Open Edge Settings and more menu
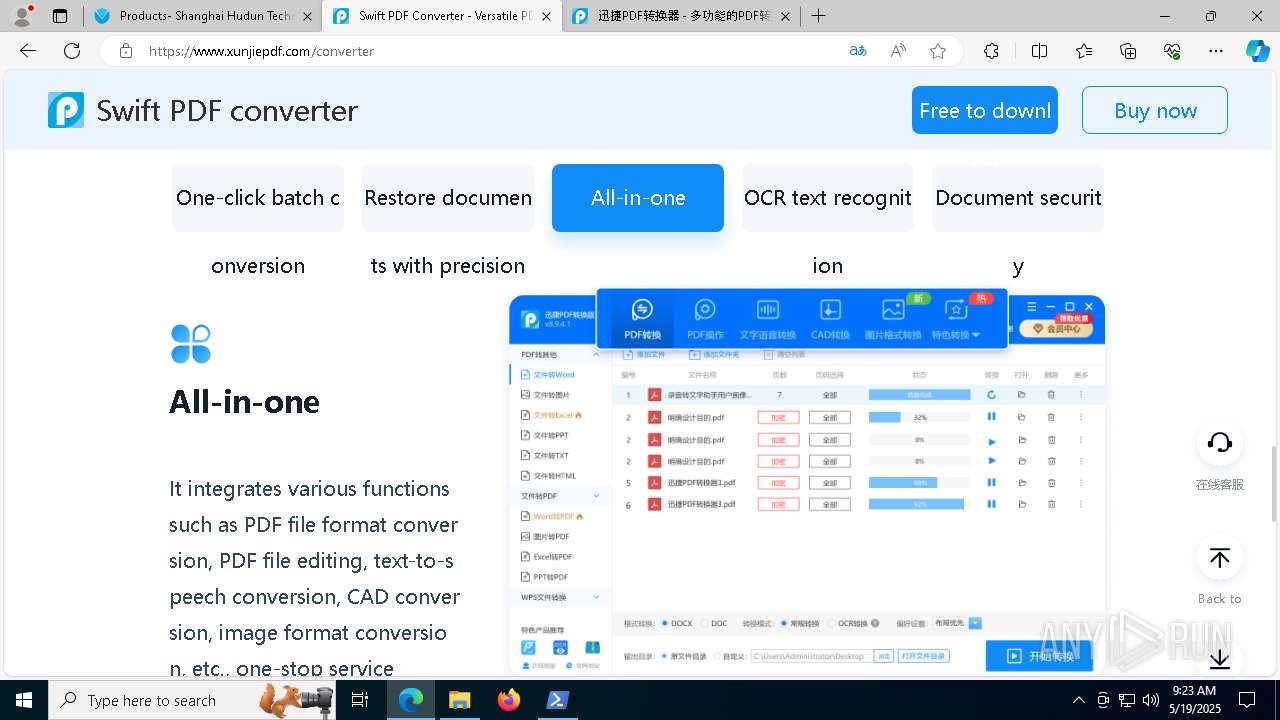The width and height of the screenshot is (1280, 720). 1216,51
